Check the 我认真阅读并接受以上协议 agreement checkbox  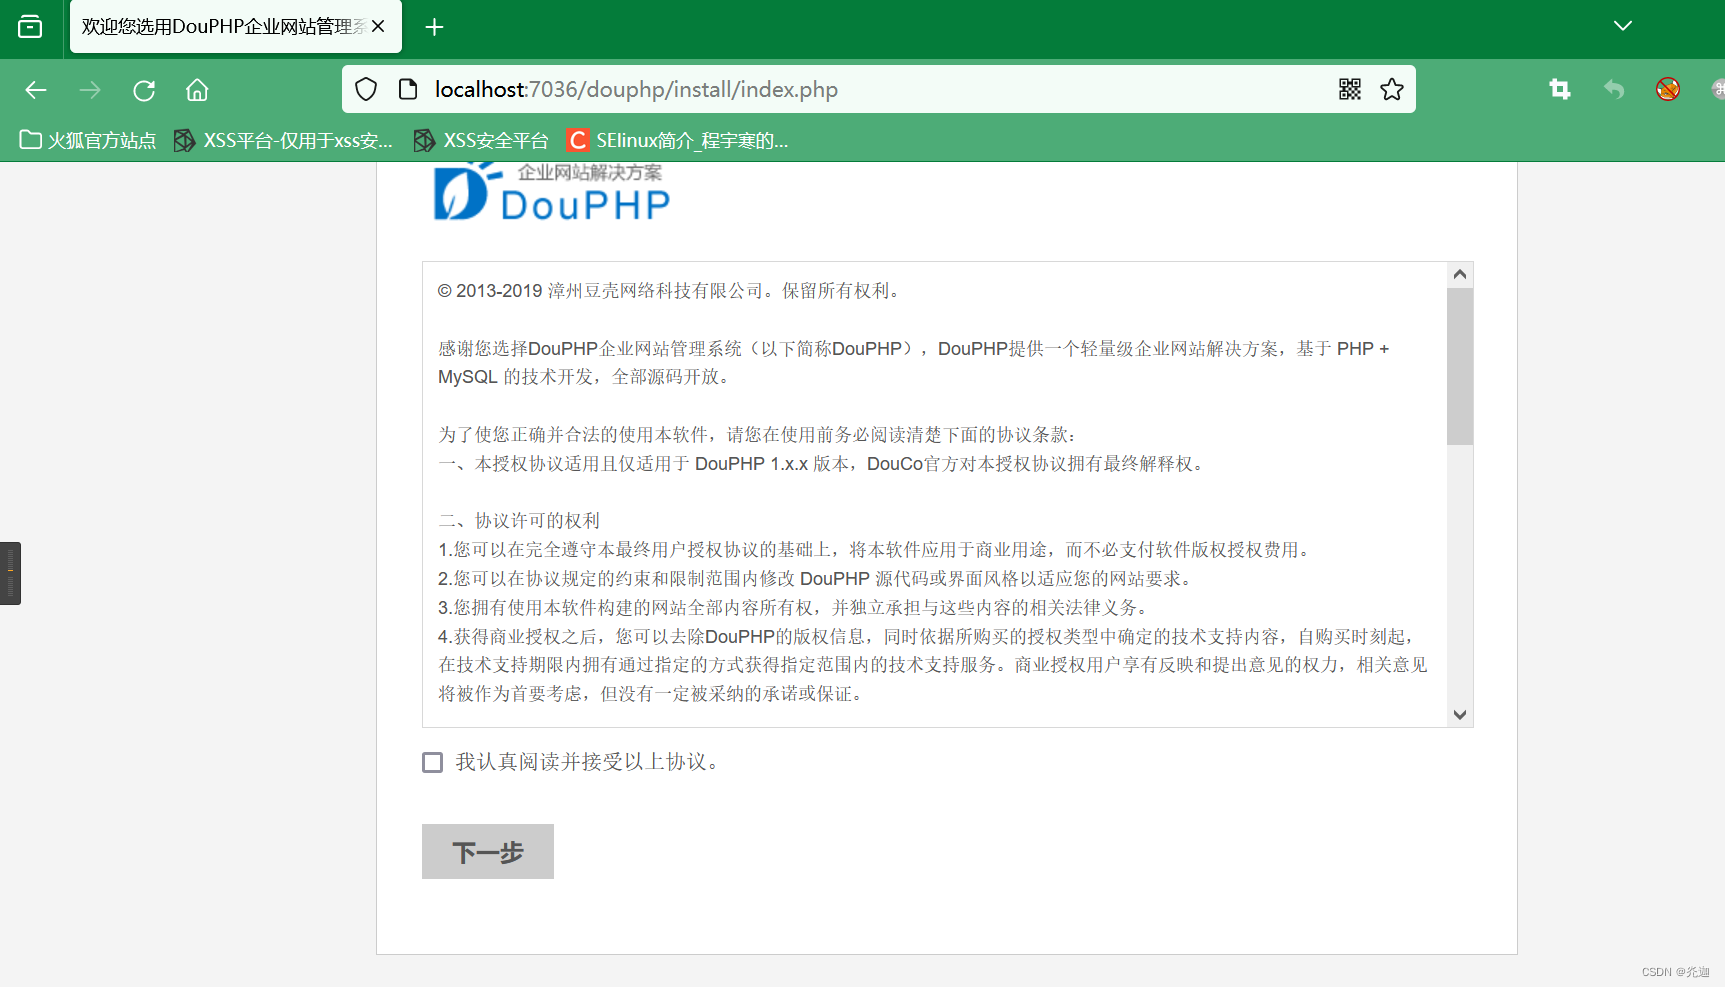[x=432, y=762]
